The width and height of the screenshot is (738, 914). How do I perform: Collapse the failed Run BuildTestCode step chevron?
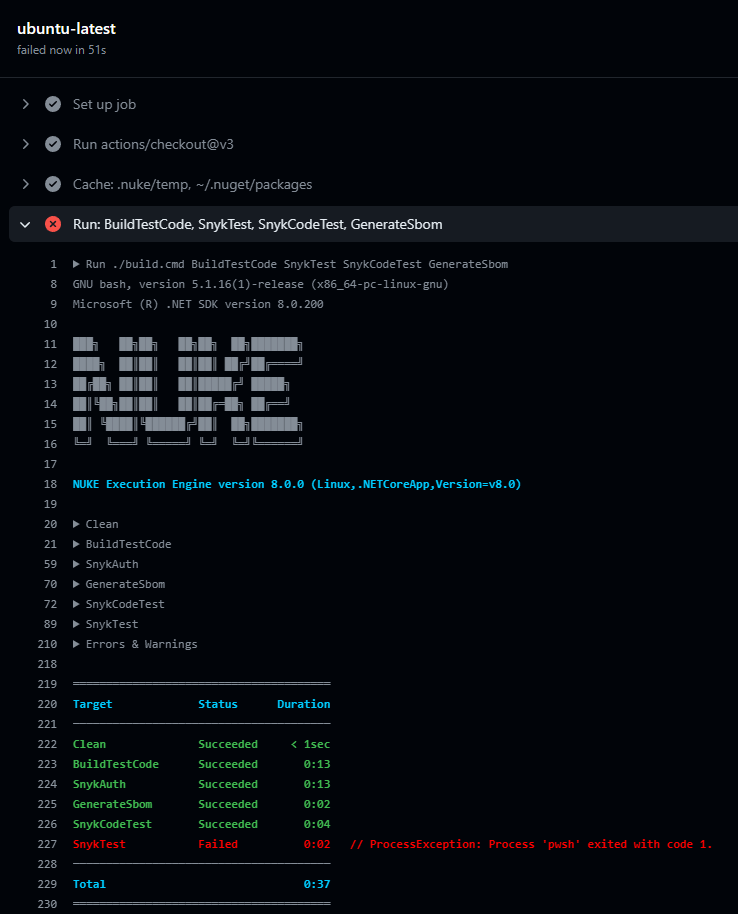(x=26, y=224)
